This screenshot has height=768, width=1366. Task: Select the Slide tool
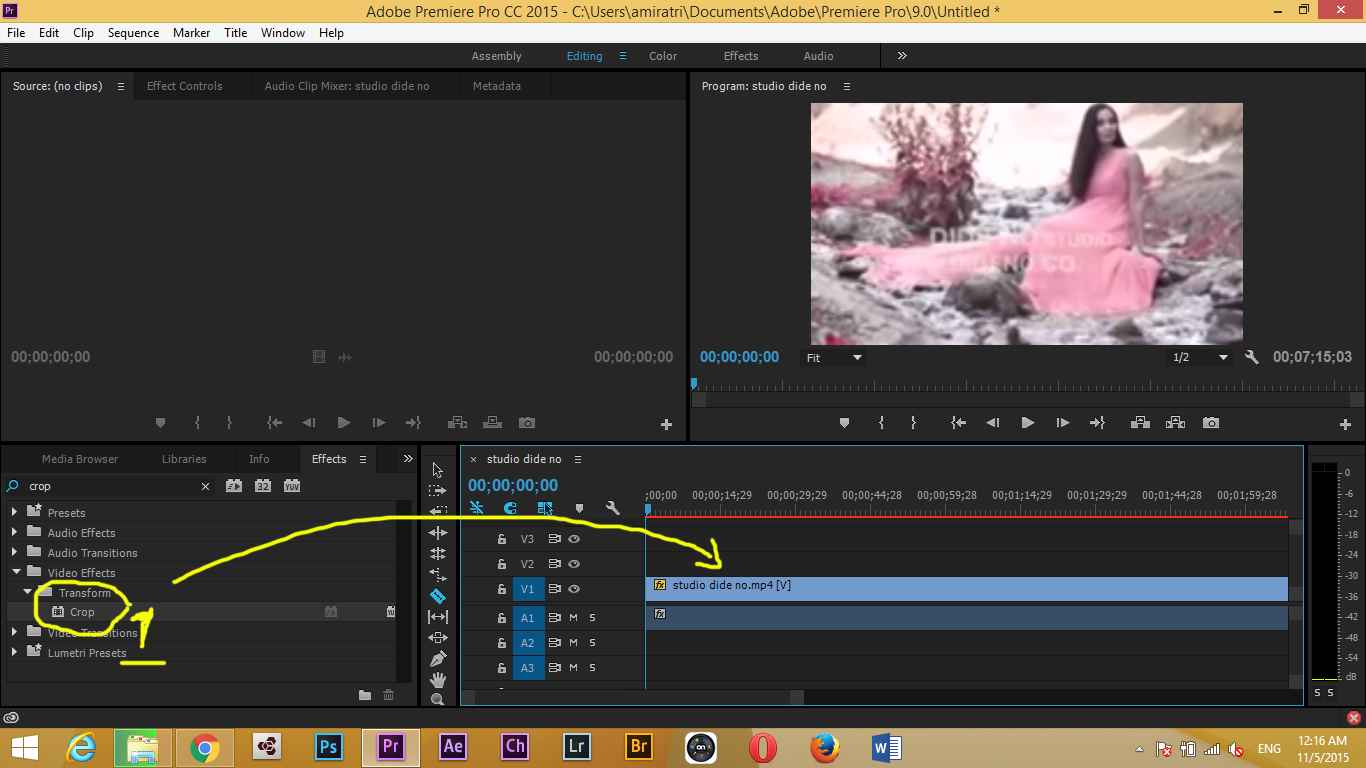pyautogui.click(x=437, y=638)
